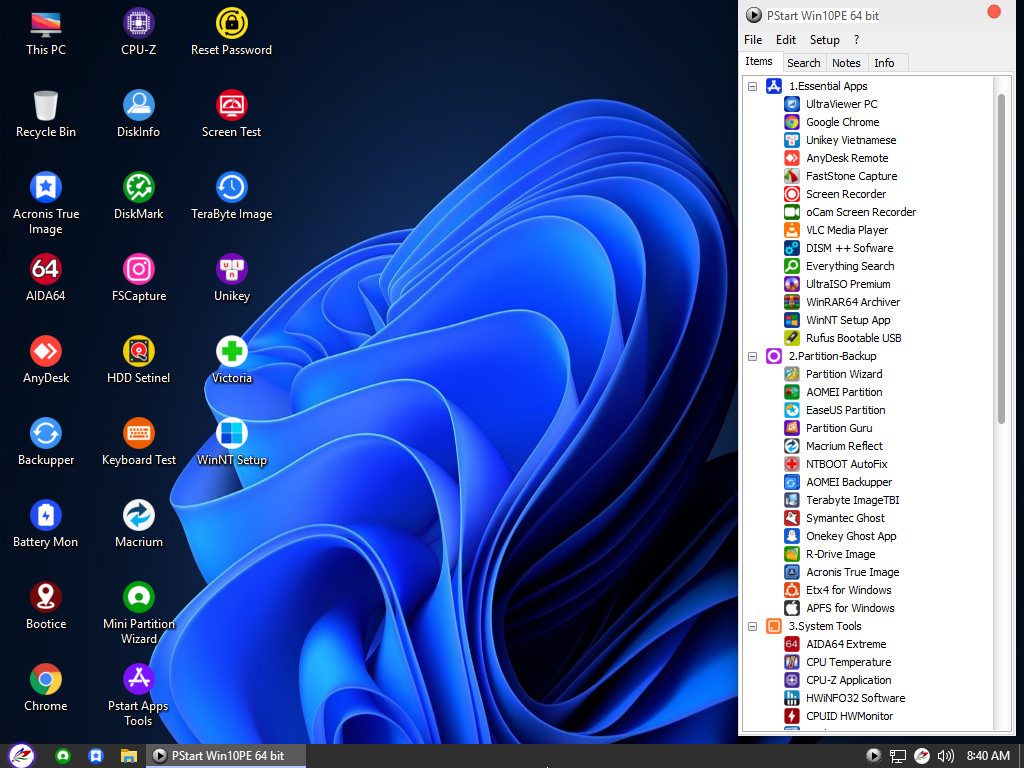Open the Bootice desktop icon
The image size is (1024, 768).
[x=46, y=607]
